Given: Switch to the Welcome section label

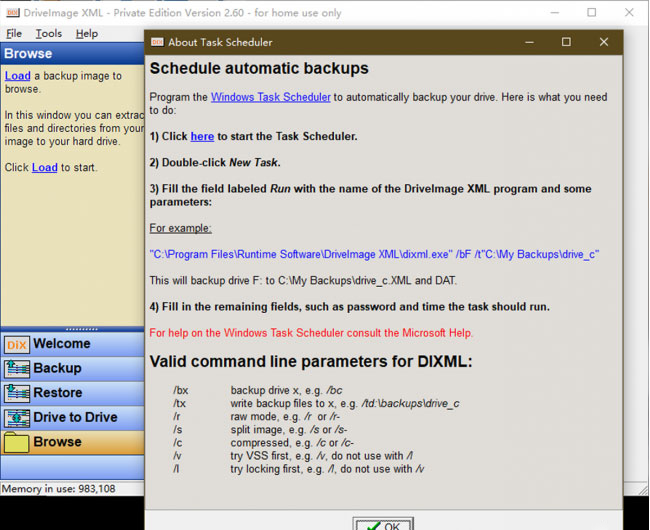Looking at the screenshot, I should click(x=62, y=344).
